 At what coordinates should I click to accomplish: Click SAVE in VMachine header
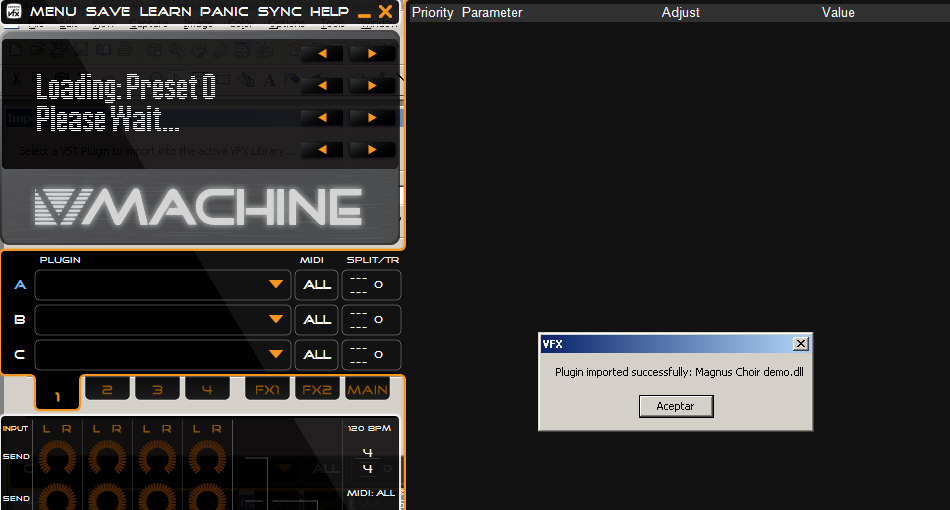tap(108, 12)
